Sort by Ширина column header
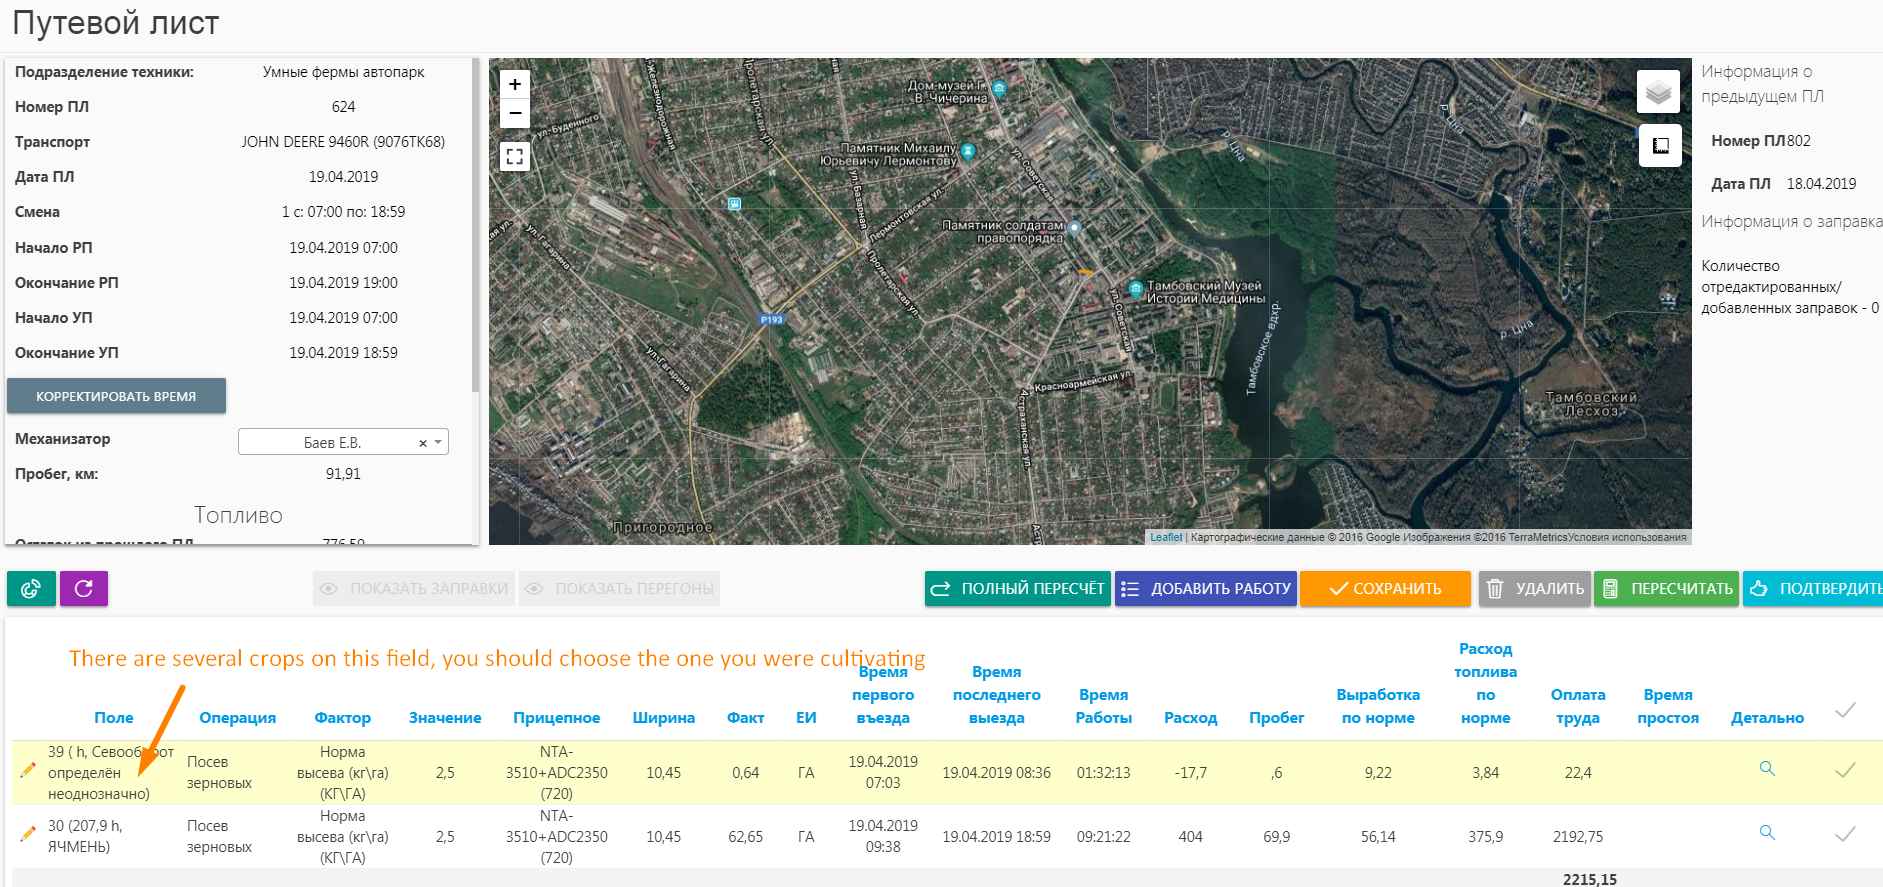 (x=664, y=718)
